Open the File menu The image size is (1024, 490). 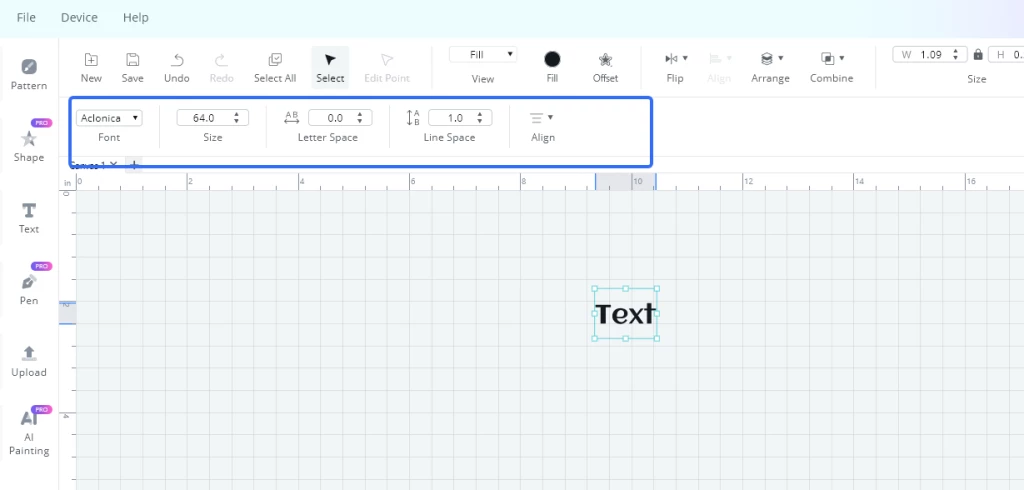coord(26,18)
